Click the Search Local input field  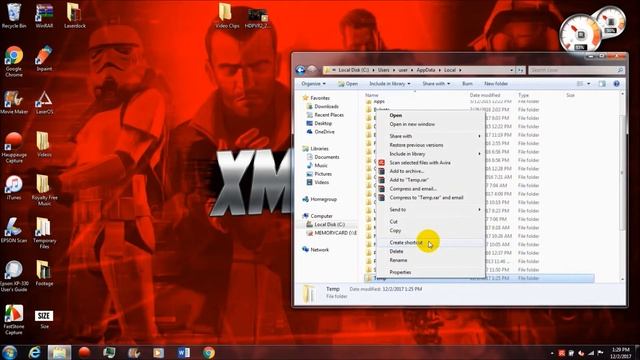pyautogui.click(x=576, y=70)
